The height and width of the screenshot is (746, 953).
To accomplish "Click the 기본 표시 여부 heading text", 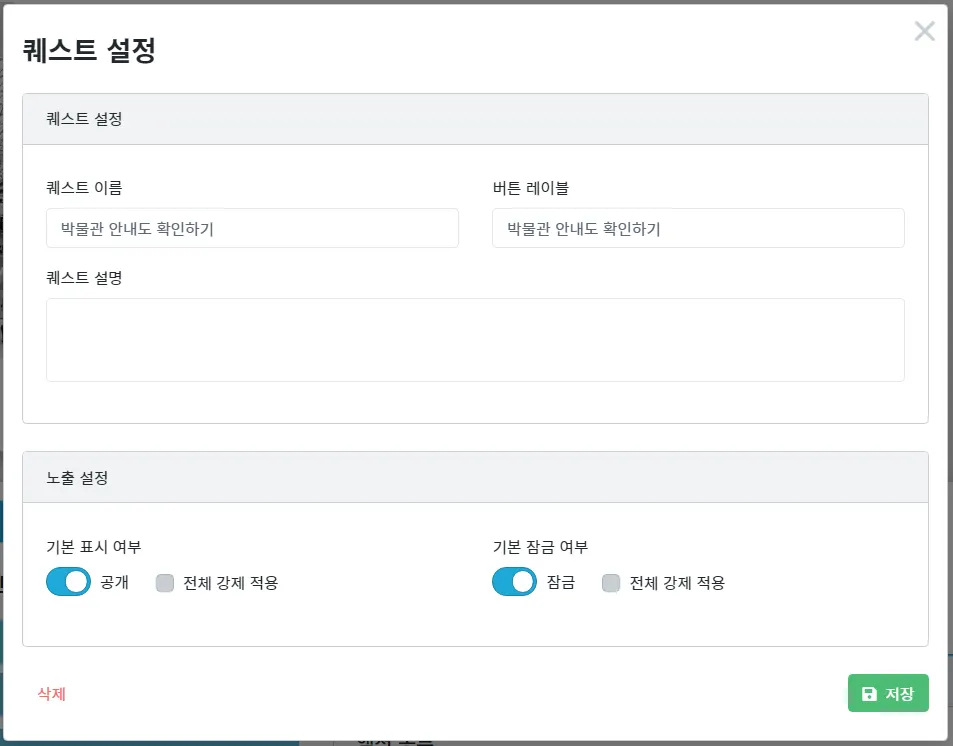I will (94, 547).
